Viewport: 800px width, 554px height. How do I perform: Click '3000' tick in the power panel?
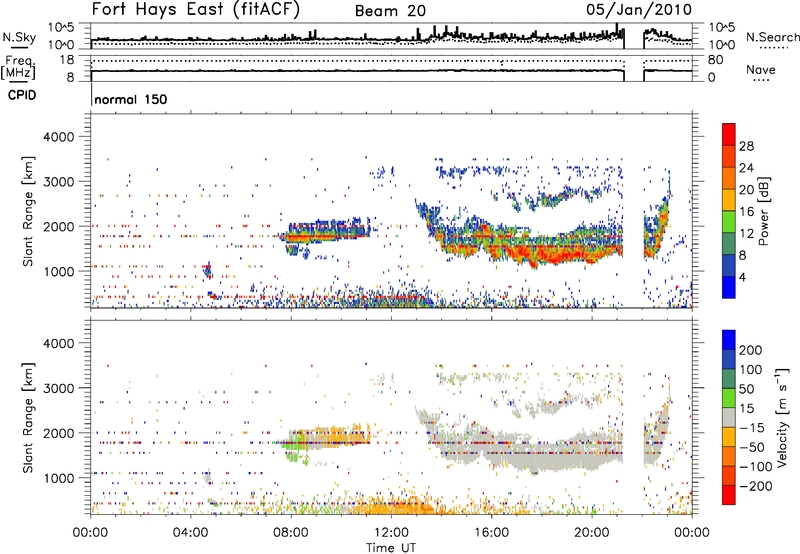coord(58,182)
